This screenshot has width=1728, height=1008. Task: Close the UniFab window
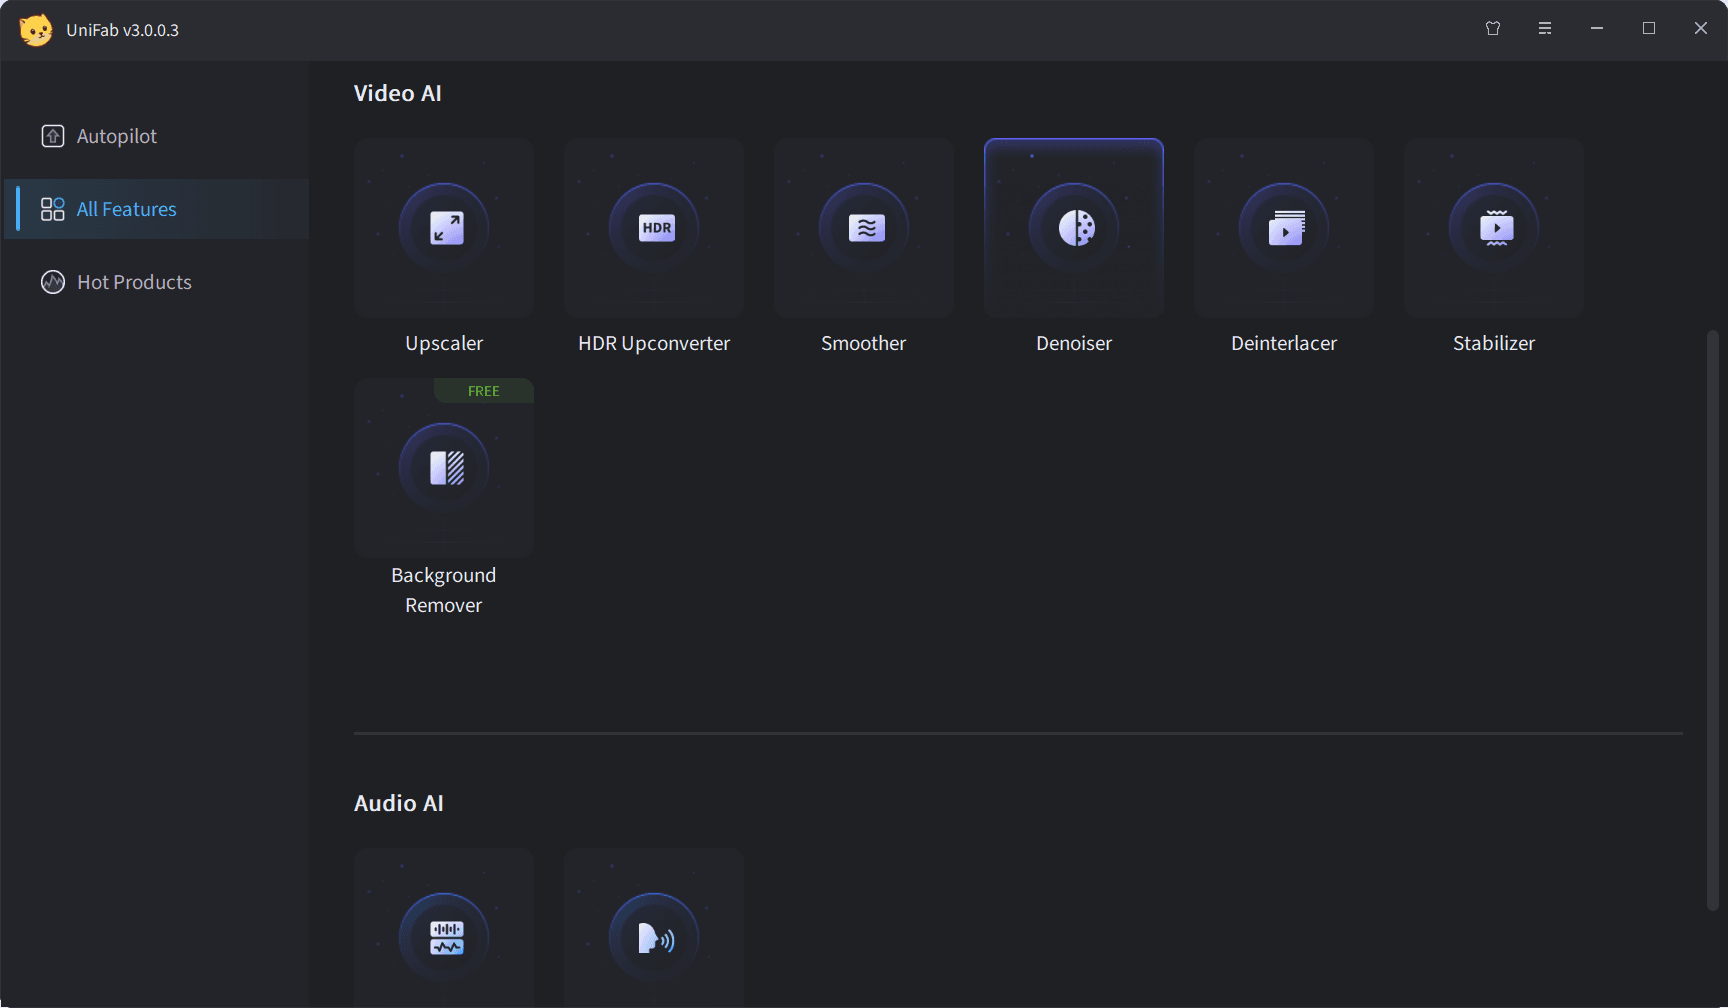pos(1701,28)
